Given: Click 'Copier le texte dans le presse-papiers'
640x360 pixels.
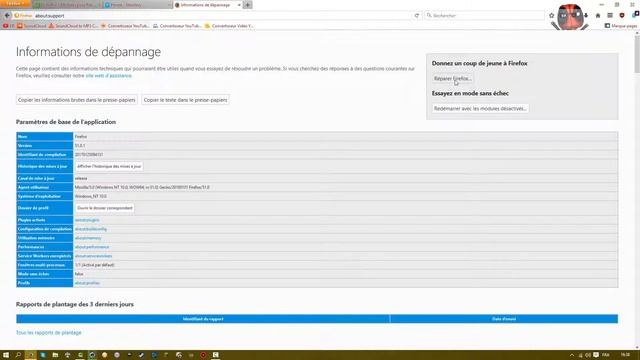Looking at the screenshot, I should click(x=185, y=100).
